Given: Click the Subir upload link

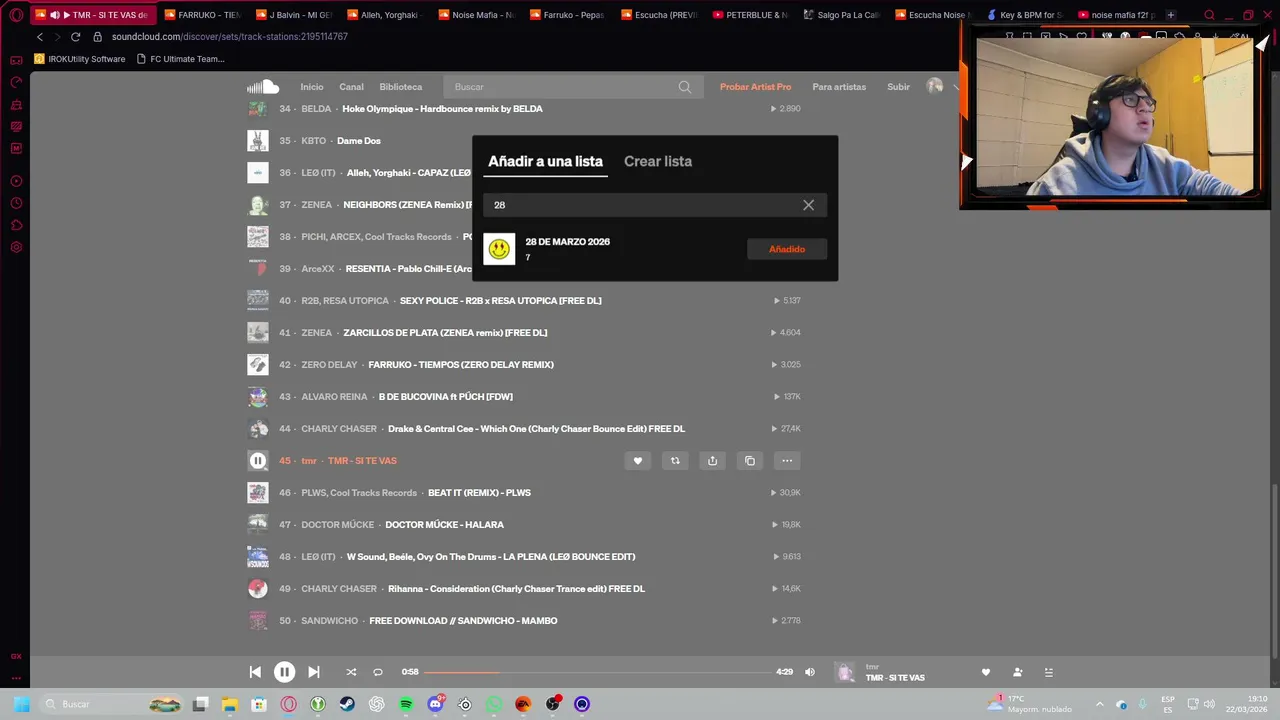Looking at the screenshot, I should click(898, 87).
